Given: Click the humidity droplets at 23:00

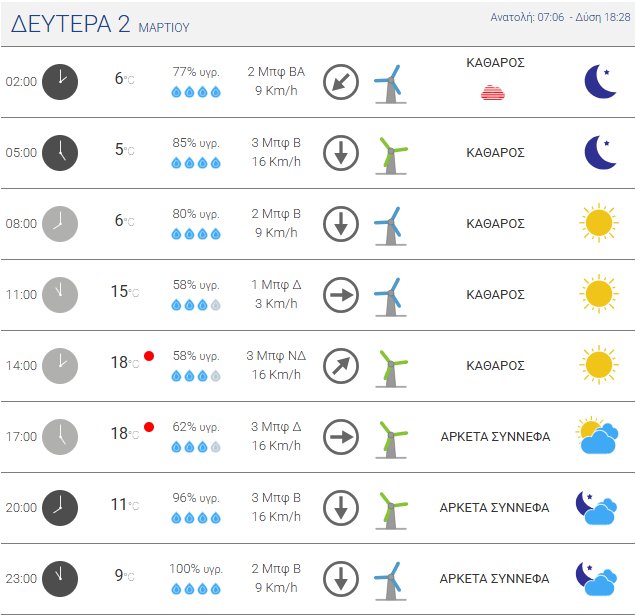Looking at the screenshot, I should 195,589.
